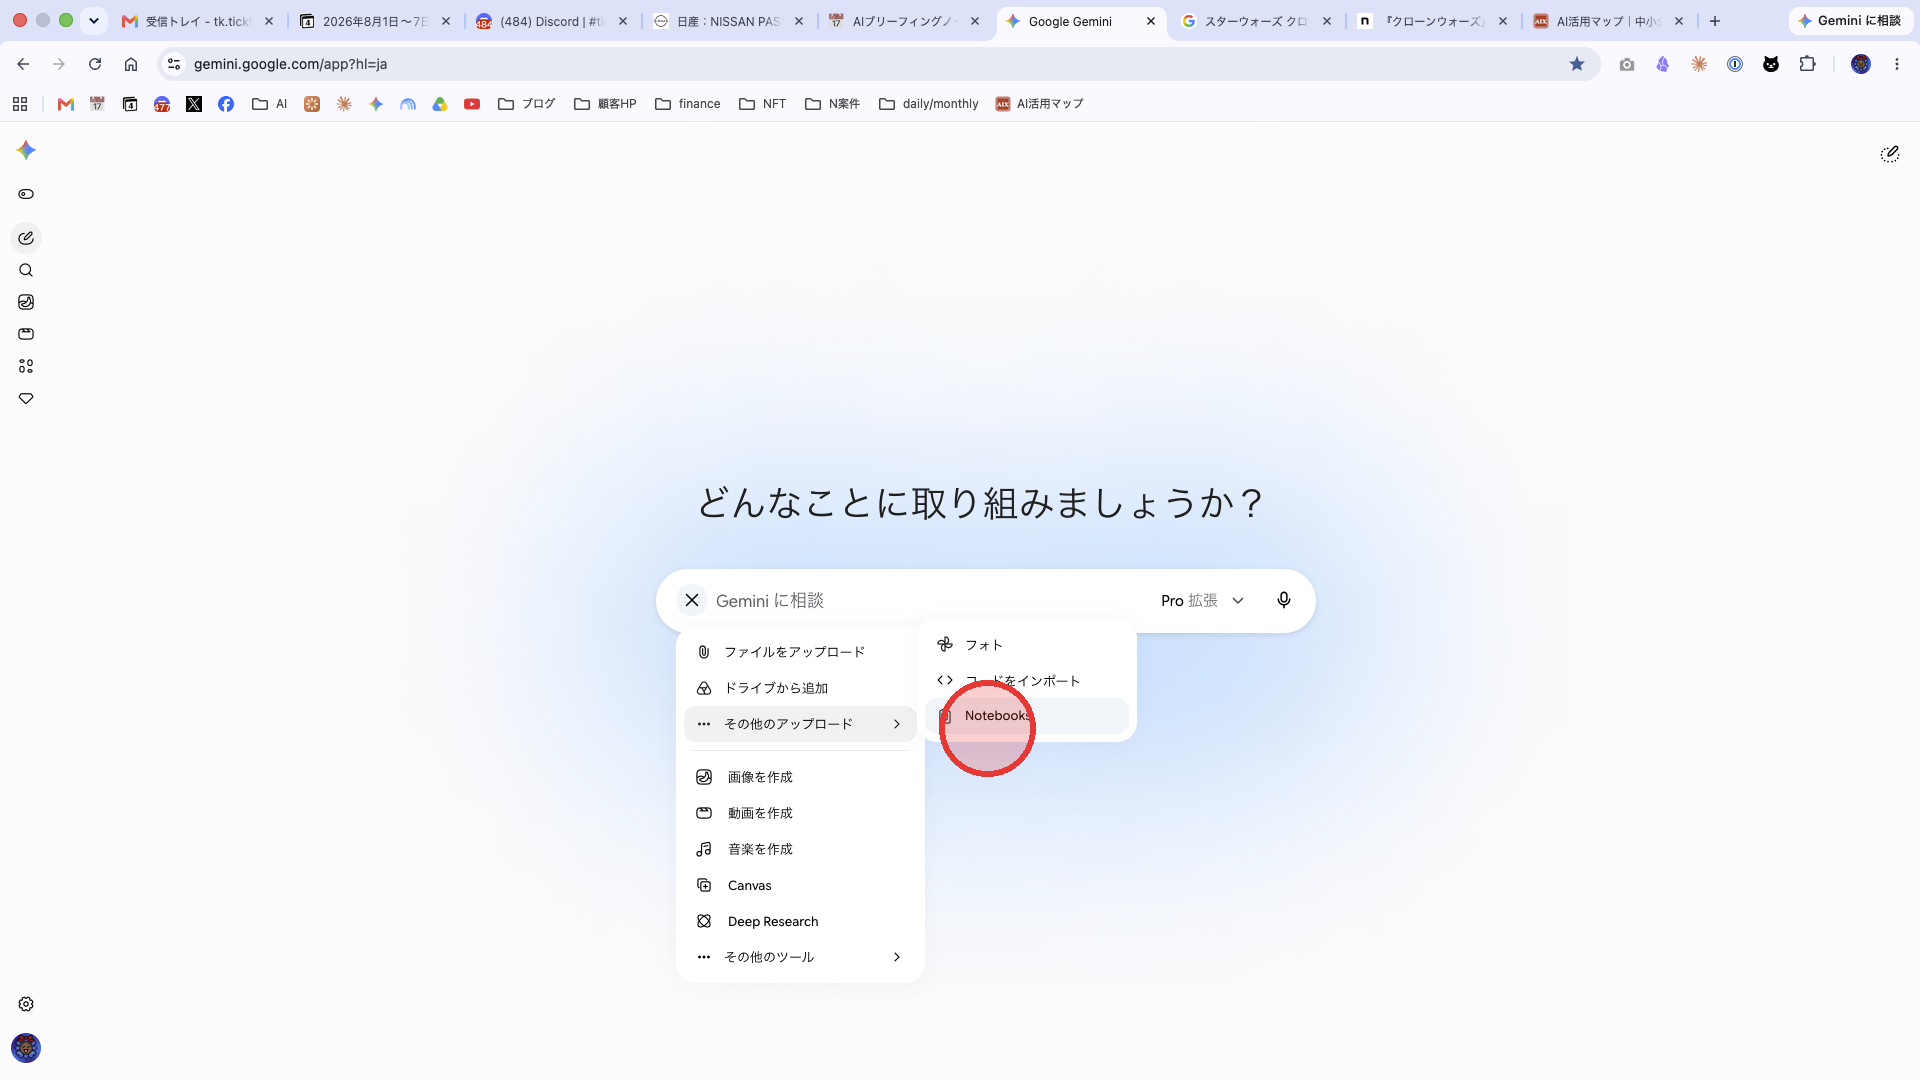Close the upload menu with X button
Screen dimensions: 1920x1080
692,600
